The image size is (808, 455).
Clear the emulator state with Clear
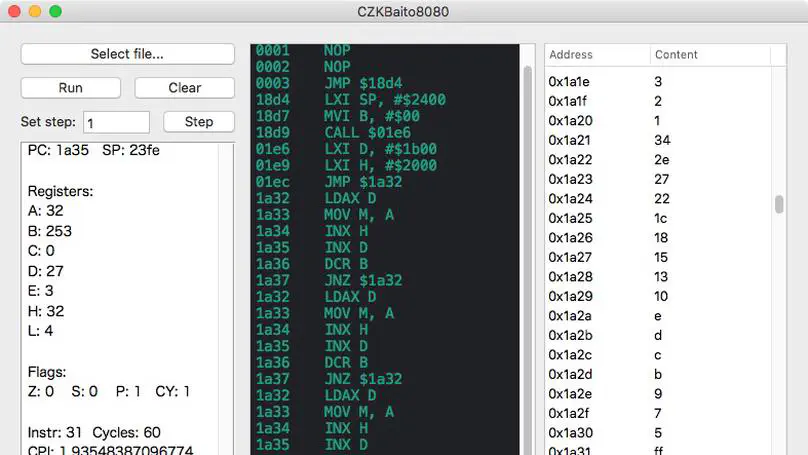[184, 88]
